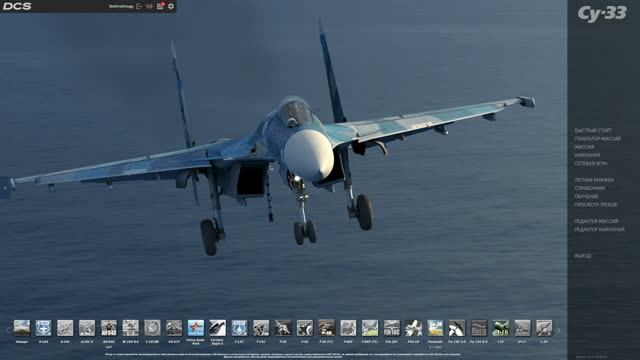Open БЫСТРЫЙ СТАРТ menu item
The height and width of the screenshot is (360, 640).
tap(593, 131)
